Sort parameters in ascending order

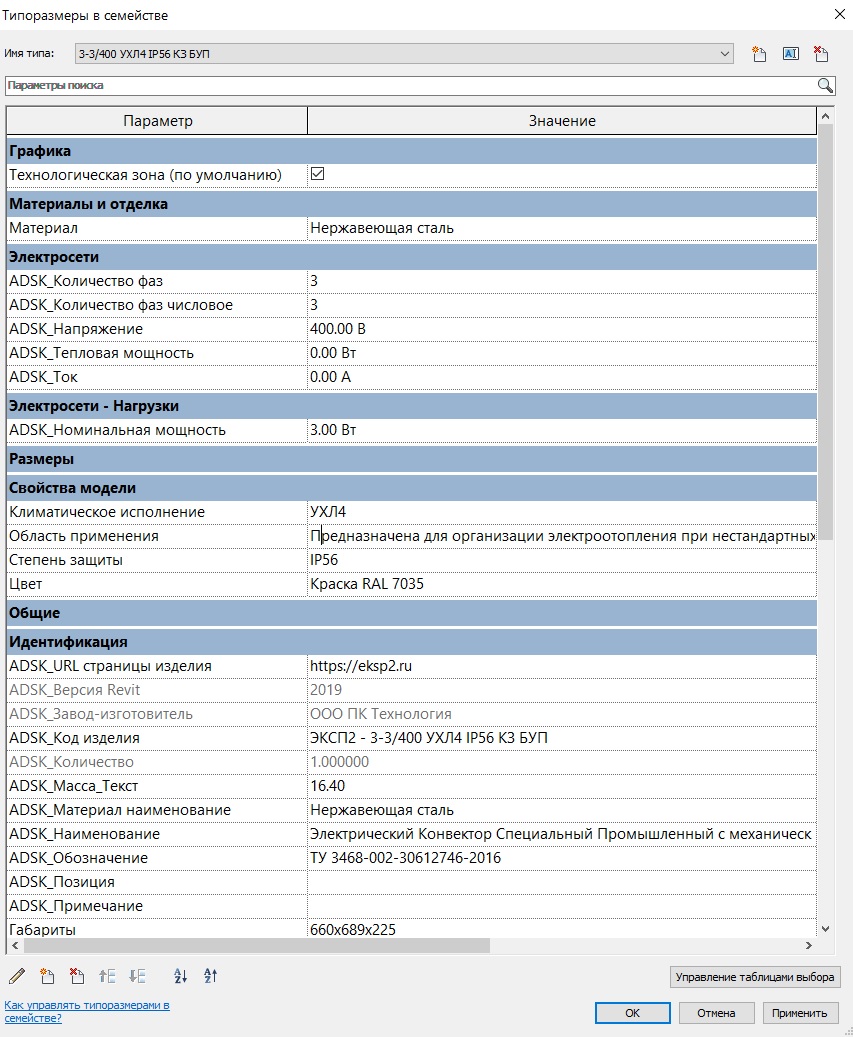coord(181,975)
